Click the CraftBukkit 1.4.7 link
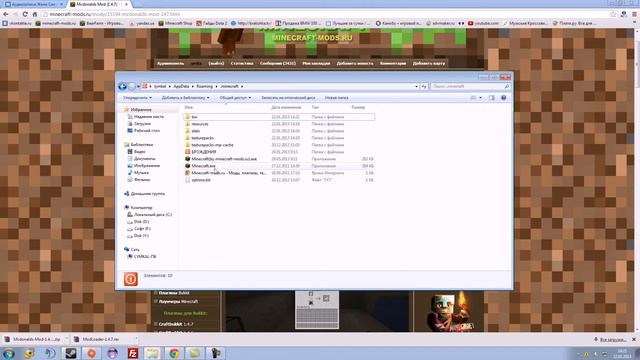This screenshot has height=360, width=640. coord(176,324)
